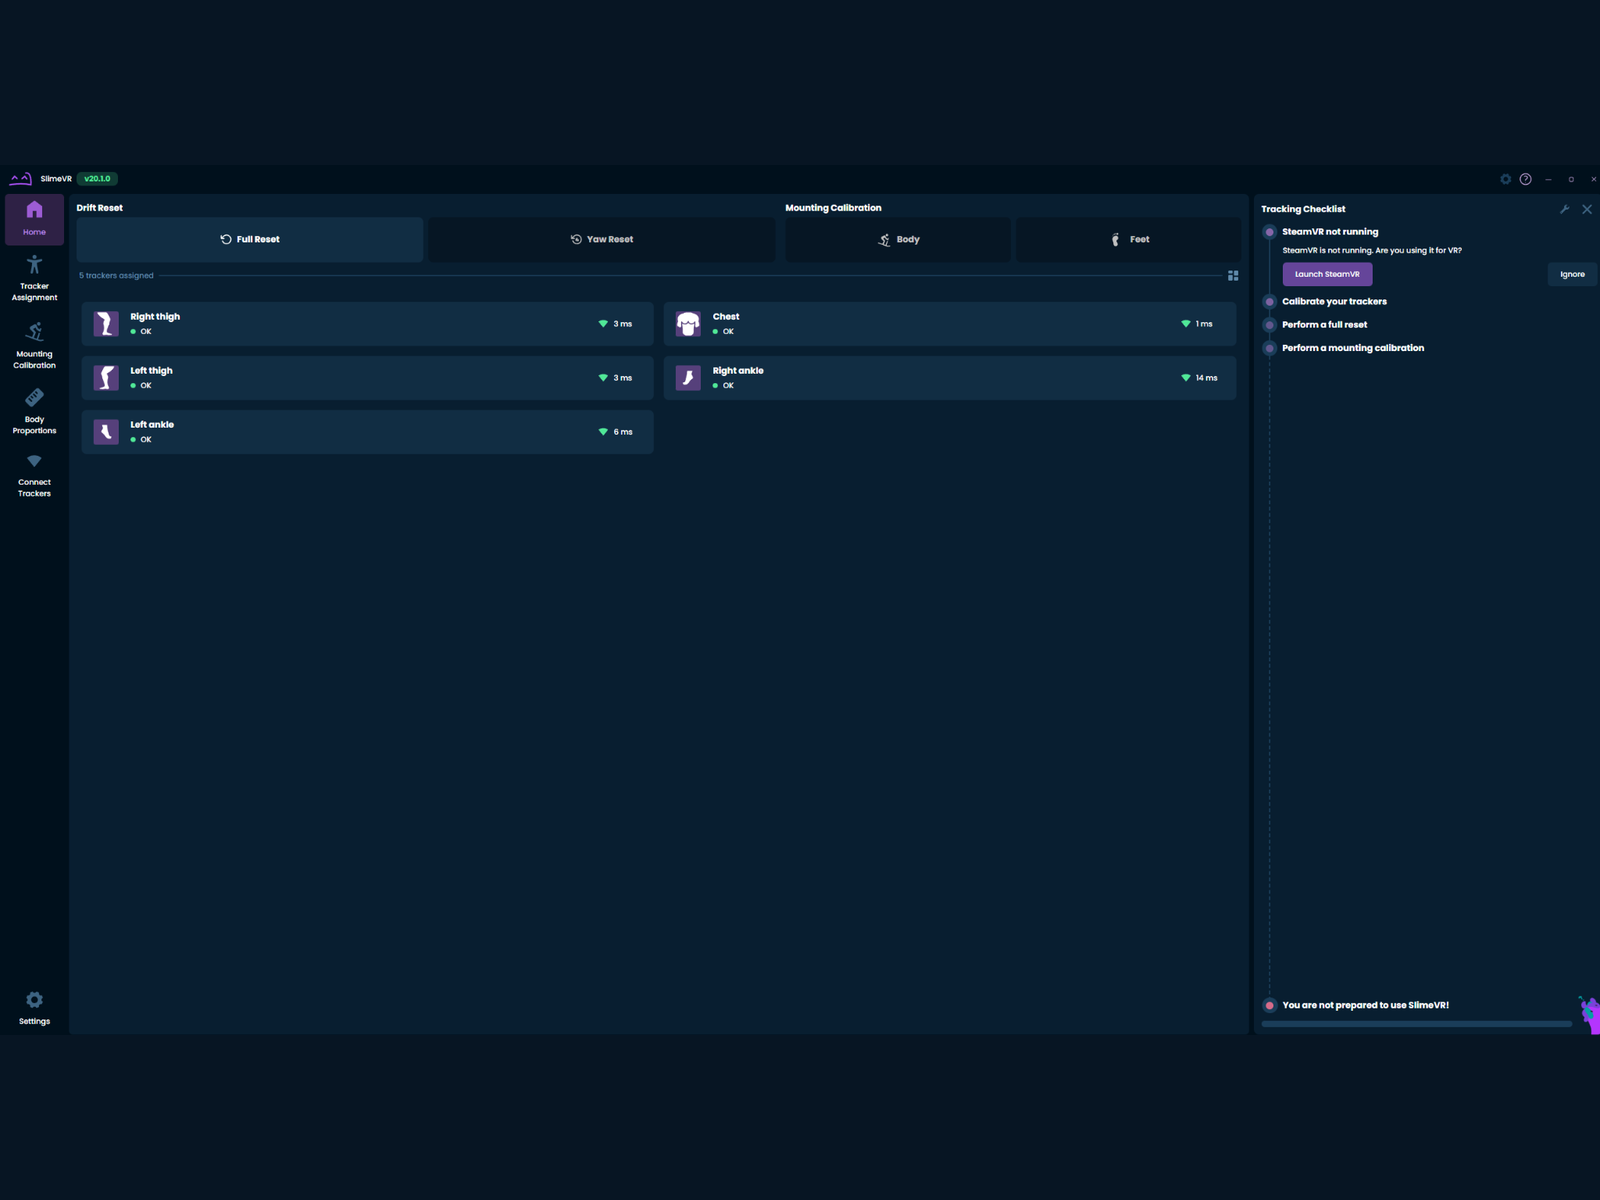The height and width of the screenshot is (1200, 1600).
Task: Close the Tracking Checklist panel
Action: pyautogui.click(x=1587, y=209)
